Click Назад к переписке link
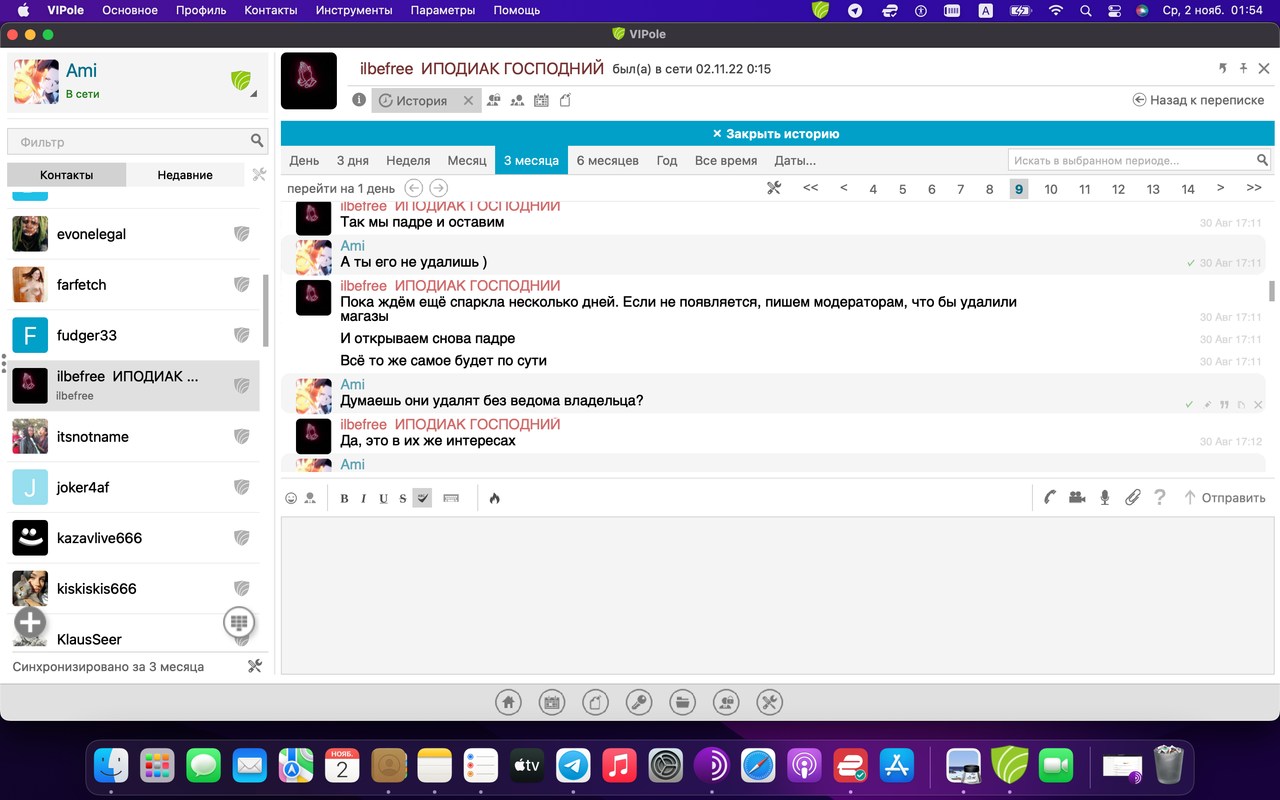The height and width of the screenshot is (800, 1280). (1198, 100)
